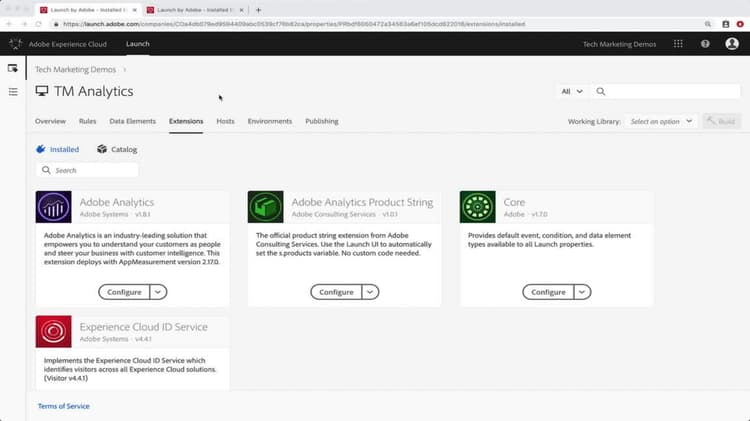Configure the Adobe Analytics extension
The height and width of the screenshot is (421, 750).
(x=124, y=292)
